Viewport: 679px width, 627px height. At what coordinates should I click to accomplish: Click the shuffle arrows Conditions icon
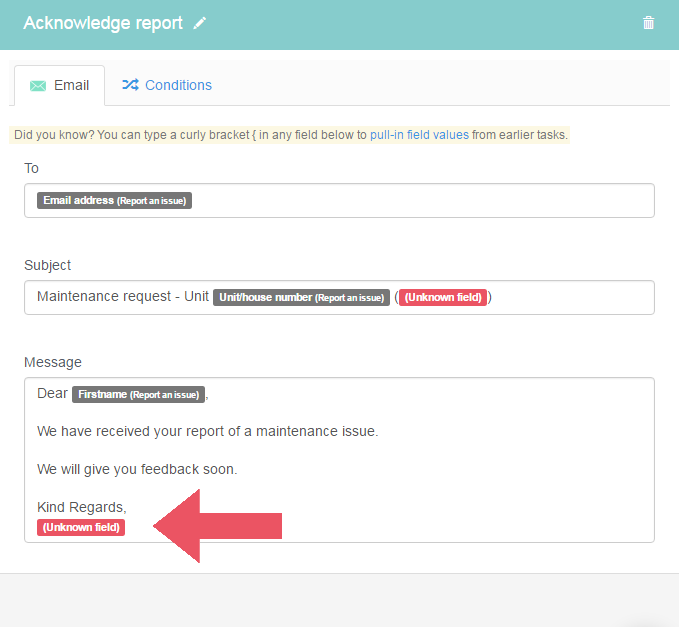[x=130, y=85]
